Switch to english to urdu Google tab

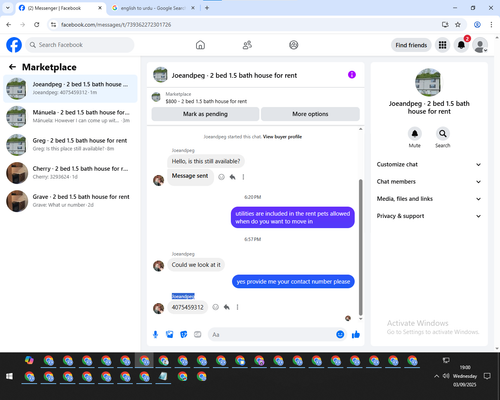pos(153,8)
